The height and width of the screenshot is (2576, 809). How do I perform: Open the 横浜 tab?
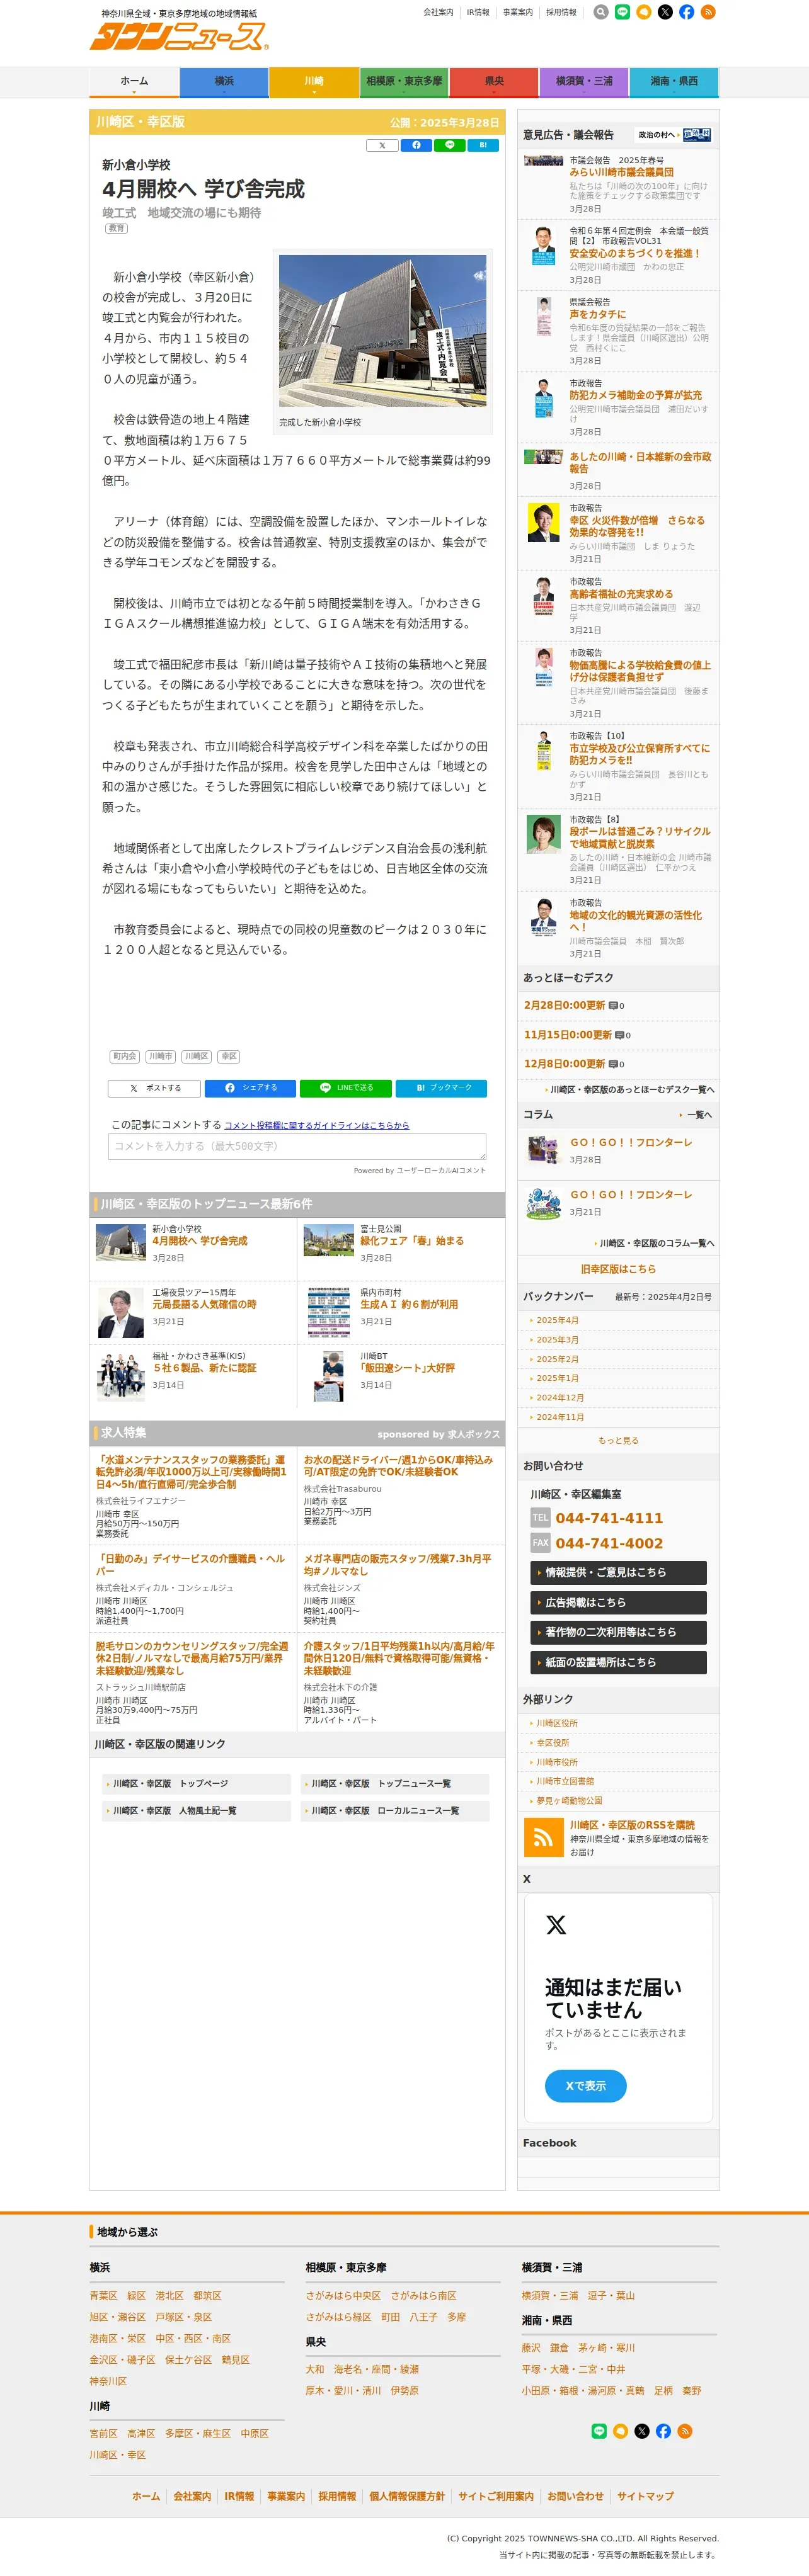click(224, 82)
